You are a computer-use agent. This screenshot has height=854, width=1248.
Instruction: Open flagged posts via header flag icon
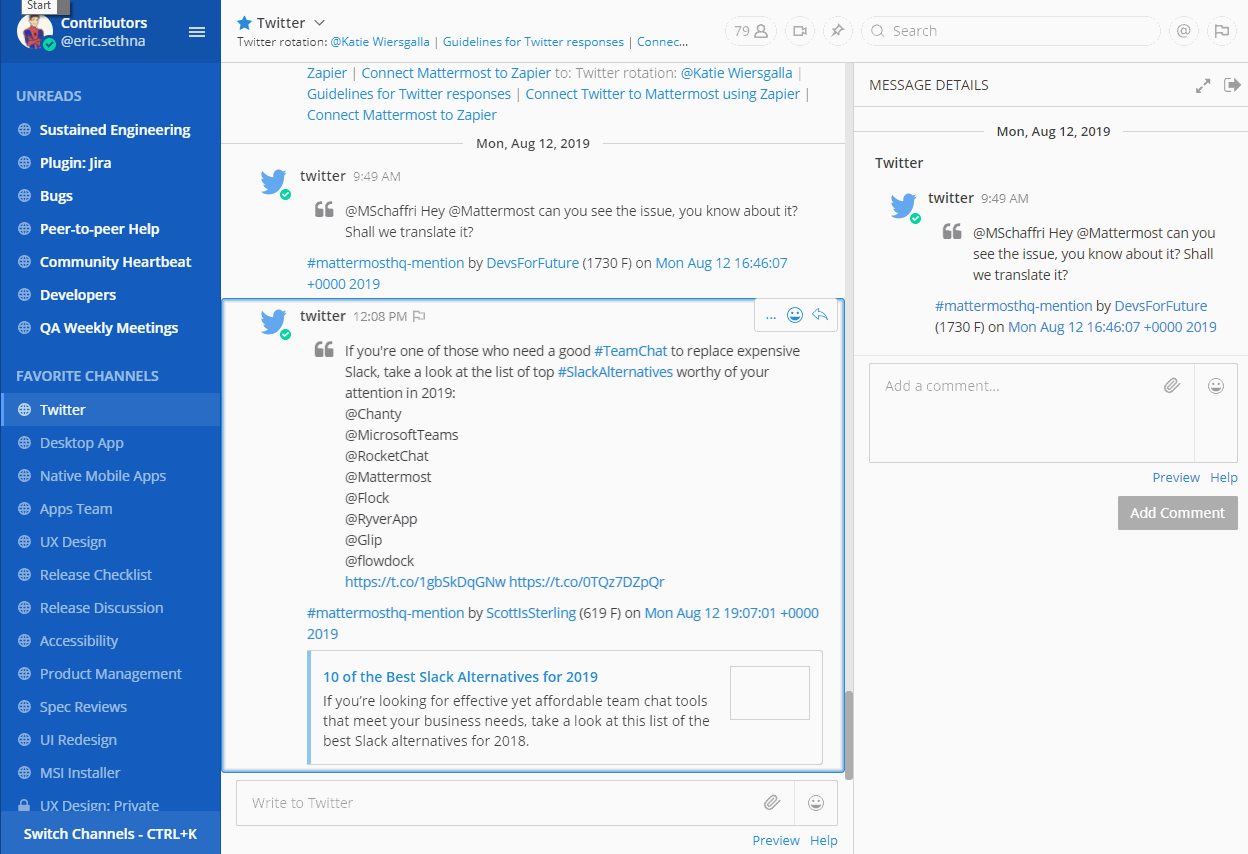click(1221, 31)
